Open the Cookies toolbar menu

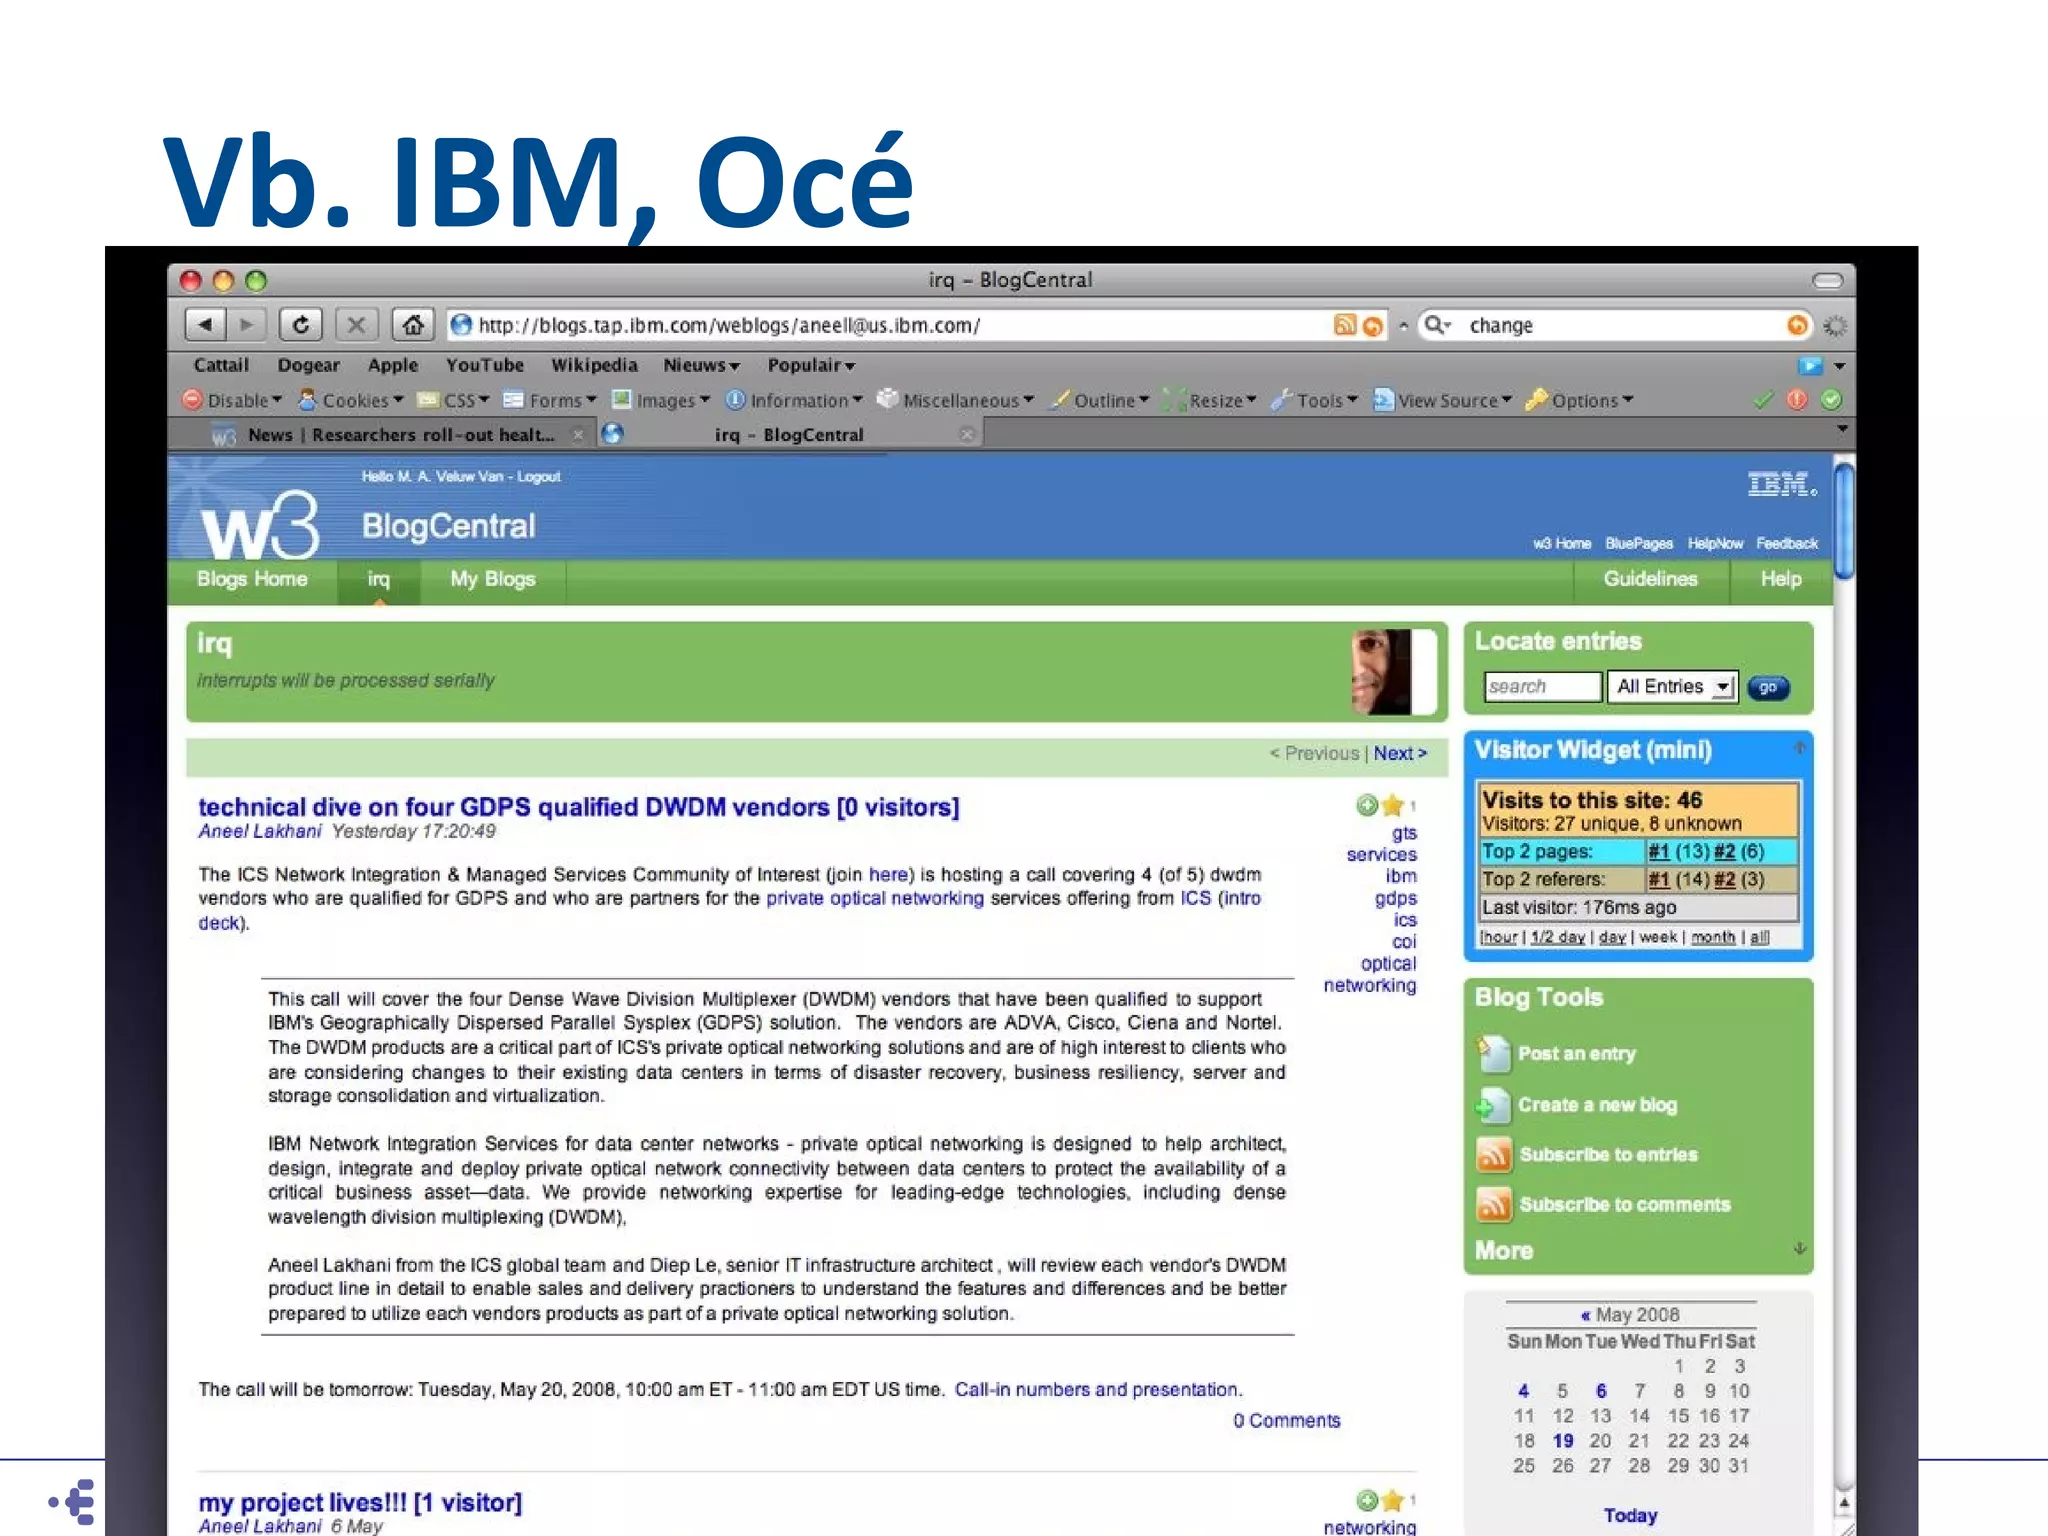coord(351,400)
